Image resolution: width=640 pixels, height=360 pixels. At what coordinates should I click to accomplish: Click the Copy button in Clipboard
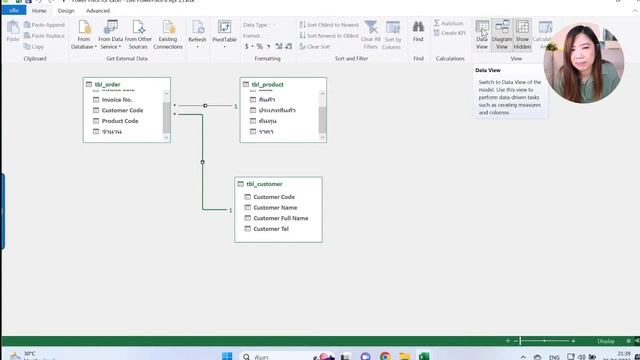click(34, 47)
